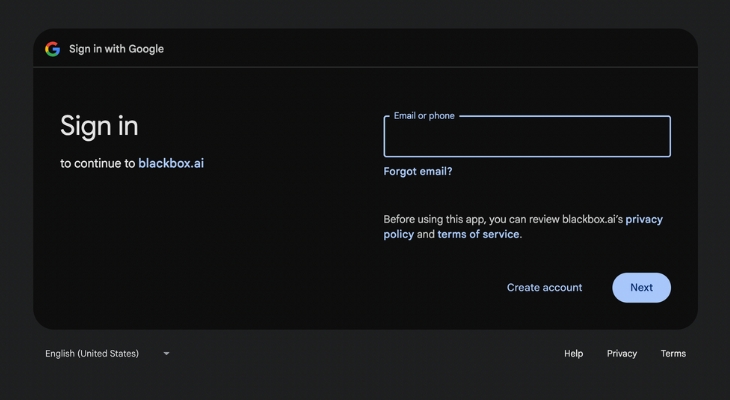This screenshot has height=400, width=730.
Task: Open the Privacy link in the footer
Action: (x=621, y=353)
